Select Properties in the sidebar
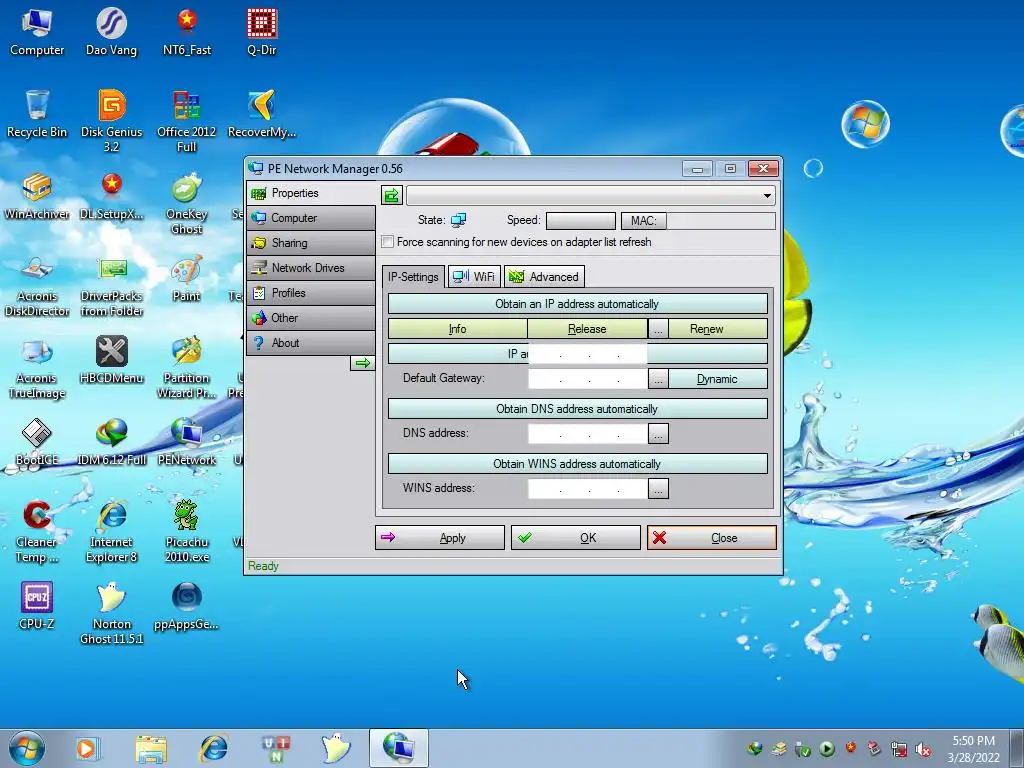This screenshot has width=1024, height=768. pos(311,193)
